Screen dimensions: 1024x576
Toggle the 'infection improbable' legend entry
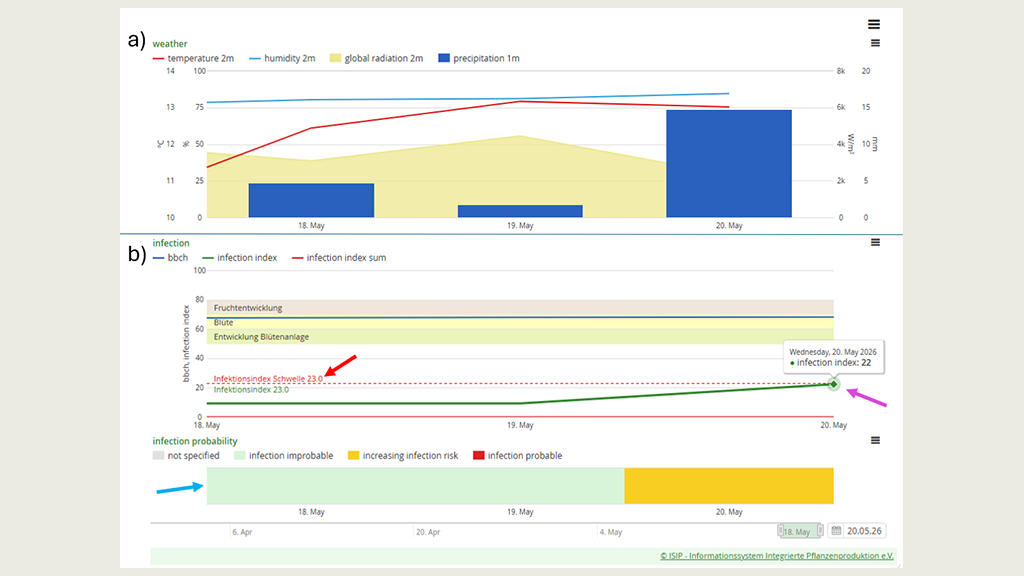coord(283,455)
